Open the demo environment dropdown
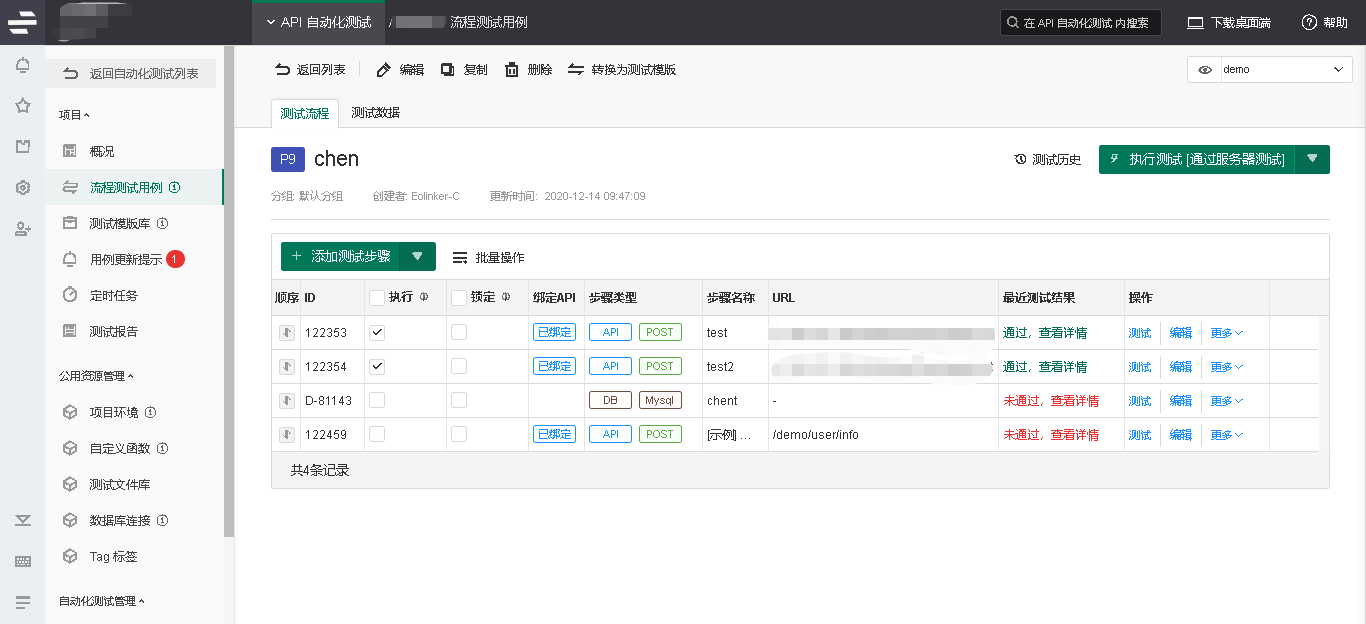 (1269, 70)
